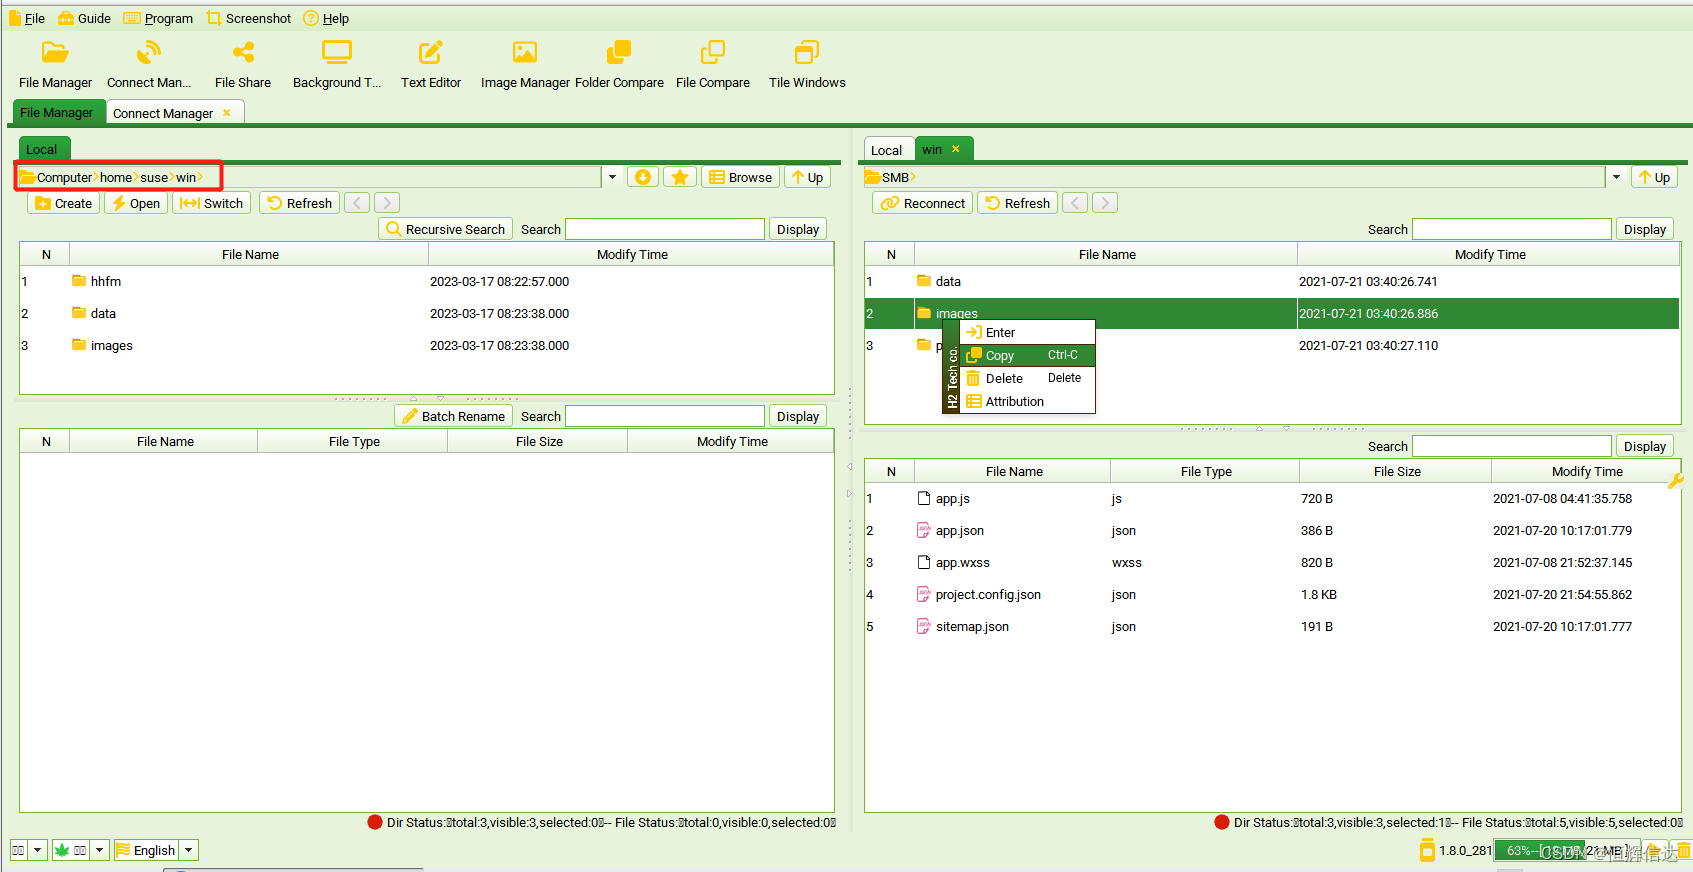The image size is (1693, 872).
Task: Open the Help menu
Action: click(x=326, y=18)
